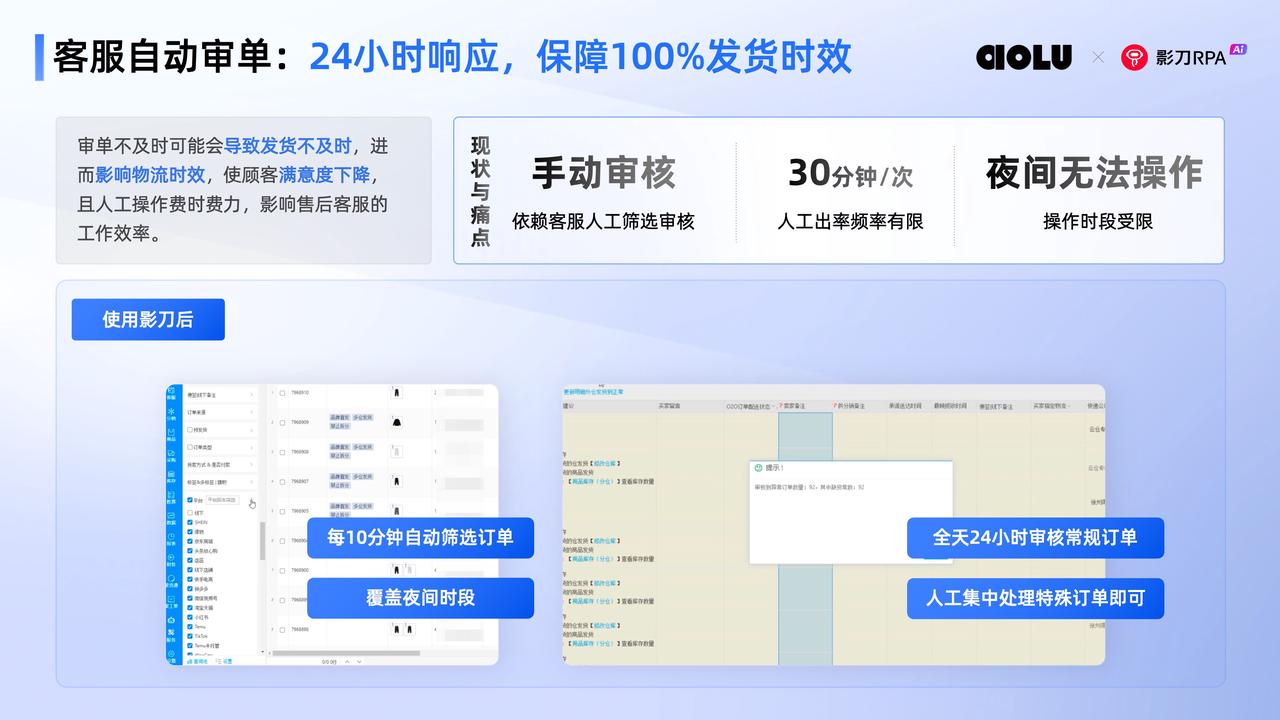Open the 库存 sidebar icon
Viewport: 1280px width, 720px height.
[x=171, y=478]
